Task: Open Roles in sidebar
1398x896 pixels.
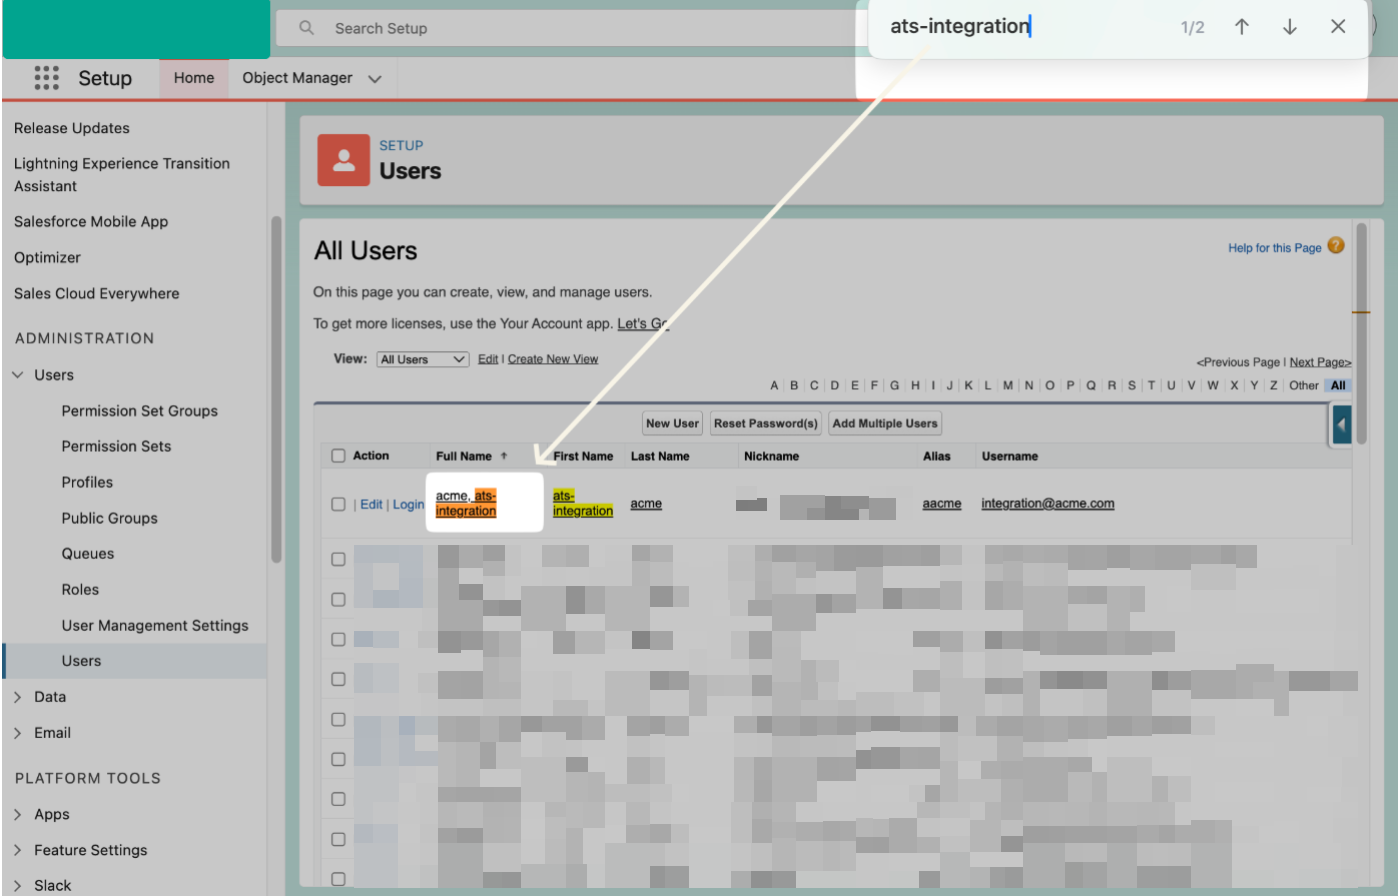Action: tap(80, 590)
